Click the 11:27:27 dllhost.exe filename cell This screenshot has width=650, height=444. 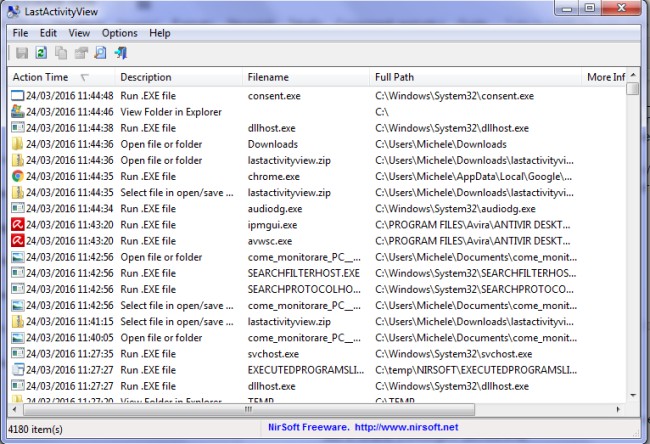272,386
